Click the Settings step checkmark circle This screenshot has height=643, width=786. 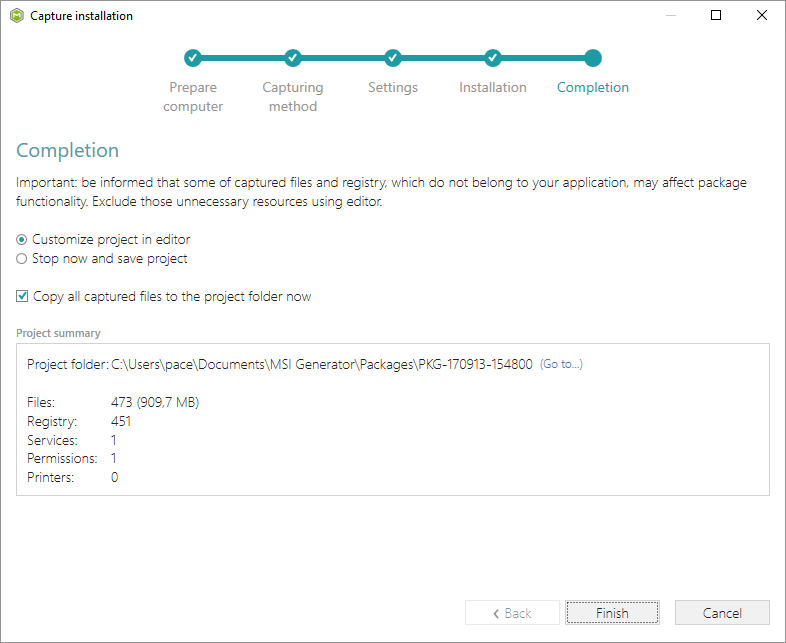(x=392, y=58)
